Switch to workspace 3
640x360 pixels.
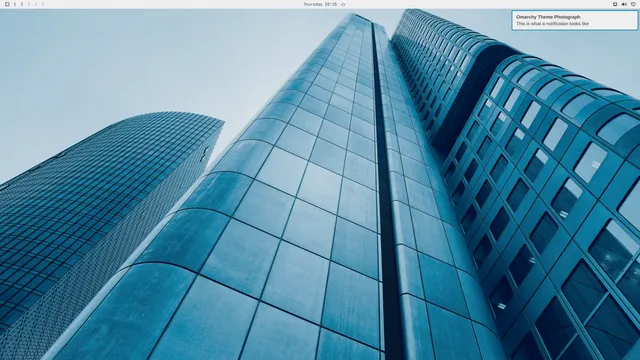point(29,4)
